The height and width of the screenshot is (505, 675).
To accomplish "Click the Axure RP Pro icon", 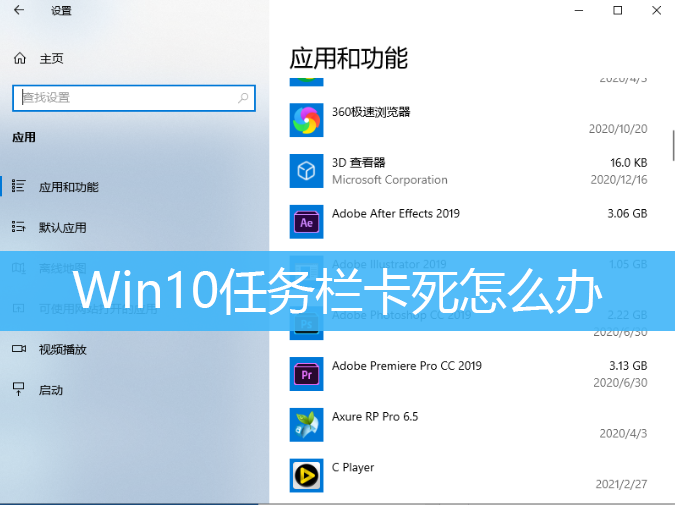I will point(305,425).
